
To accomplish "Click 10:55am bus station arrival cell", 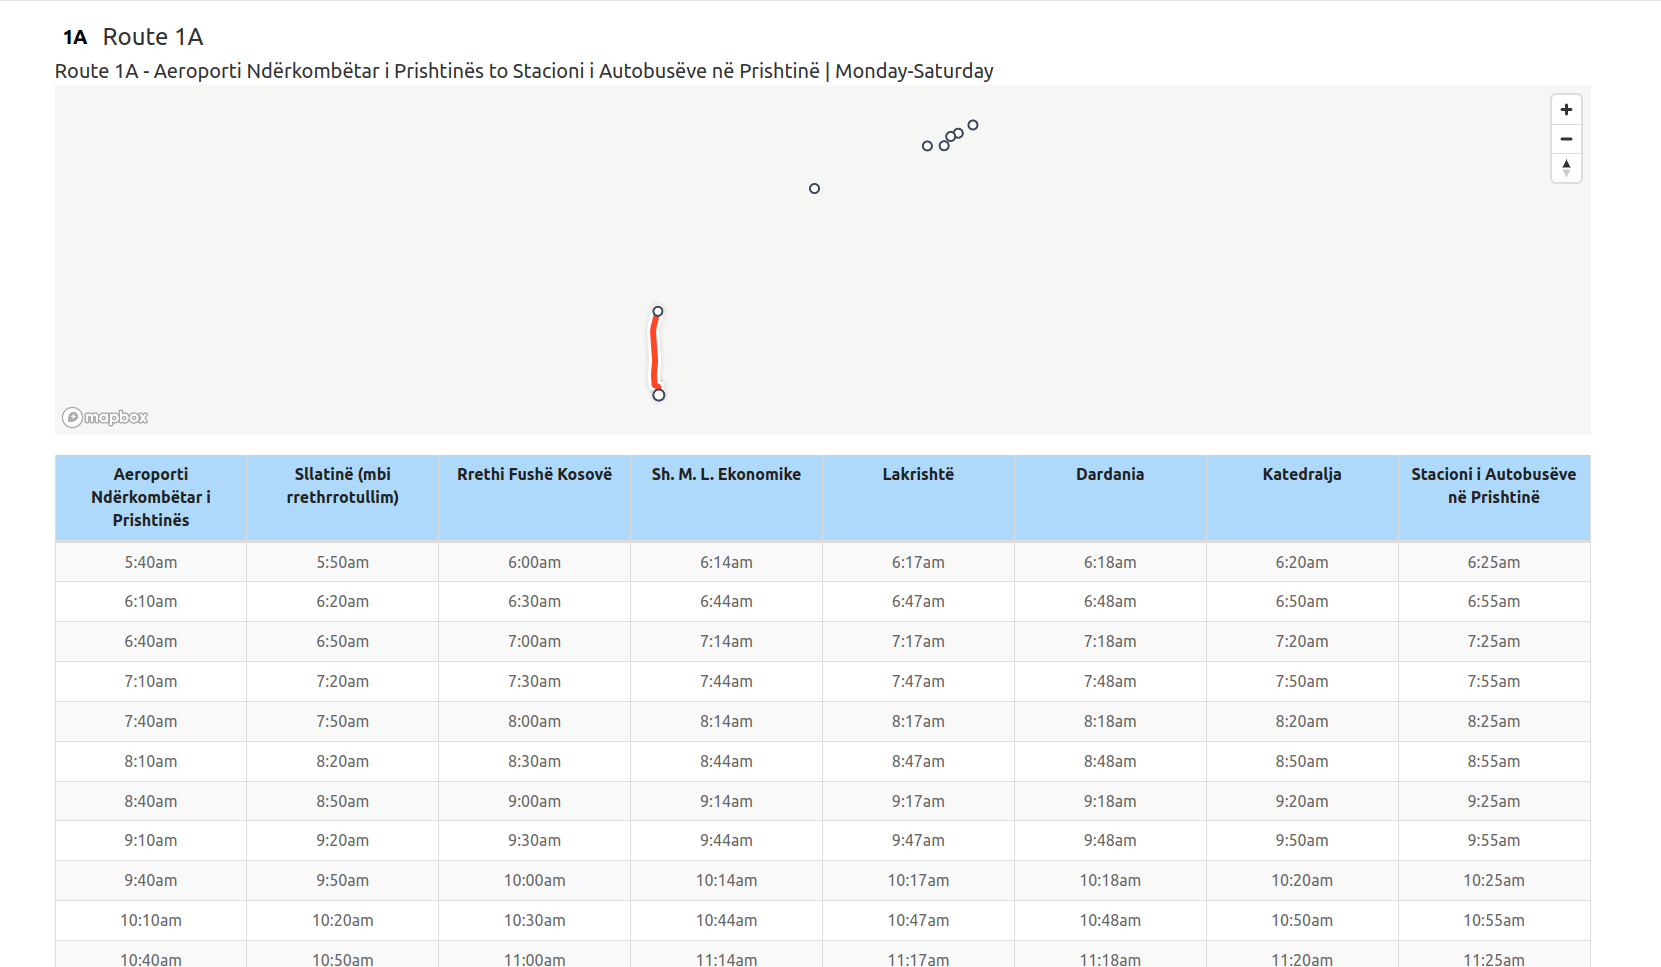I will [x=1494, y=921].
